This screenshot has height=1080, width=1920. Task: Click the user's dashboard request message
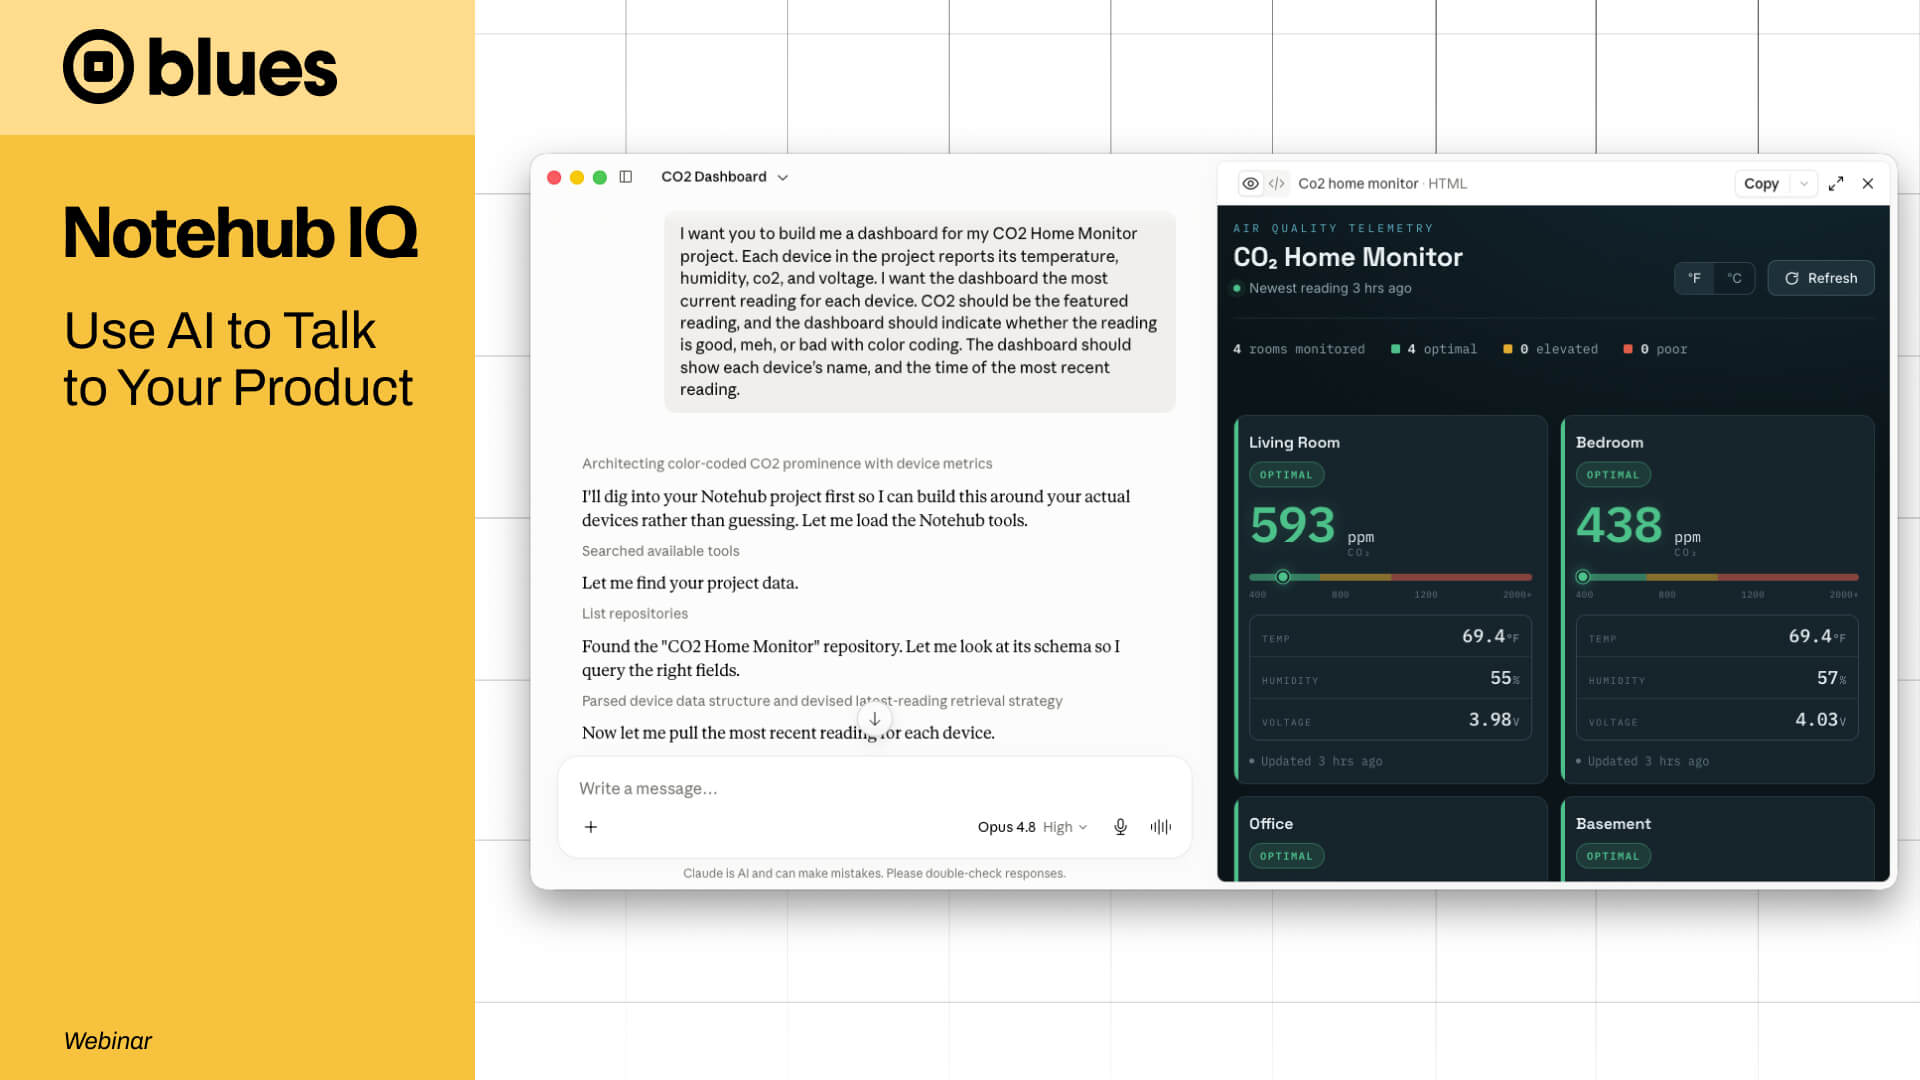pyautogui.click(x=919, y=312)
